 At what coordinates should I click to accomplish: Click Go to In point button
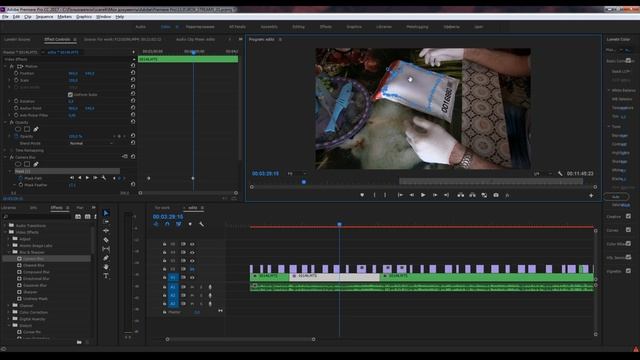(x=400, y=195)
